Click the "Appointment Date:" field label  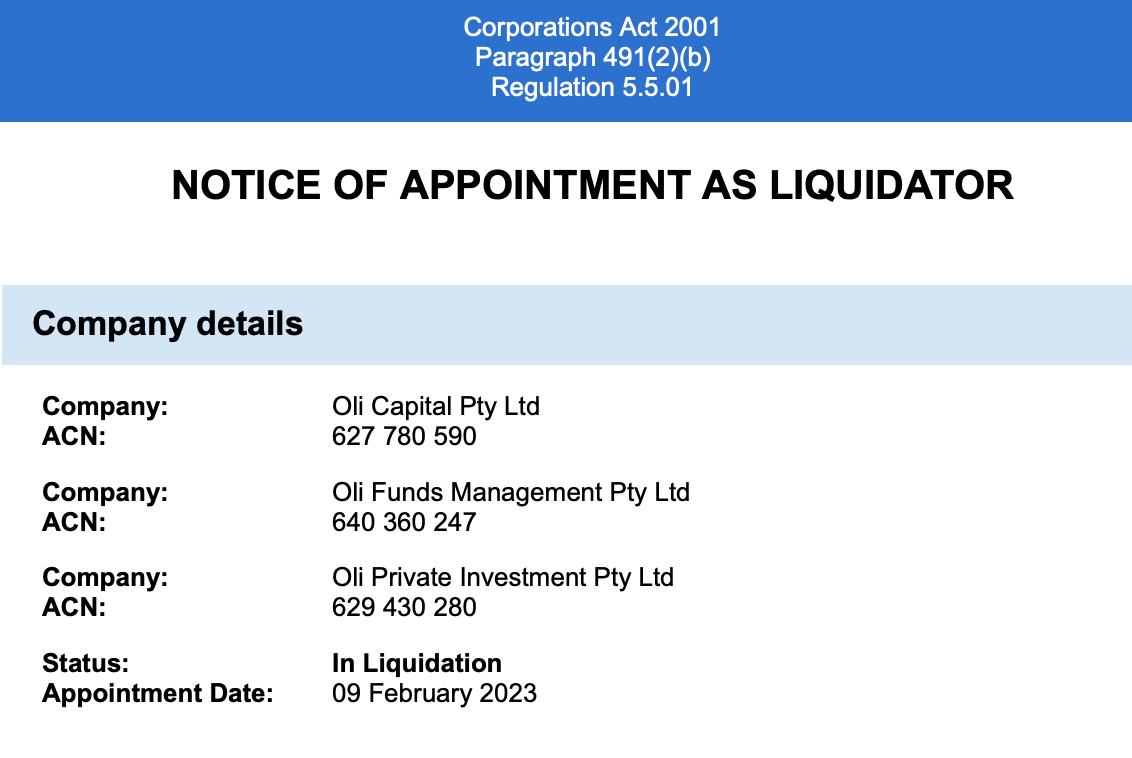(157, 693)
